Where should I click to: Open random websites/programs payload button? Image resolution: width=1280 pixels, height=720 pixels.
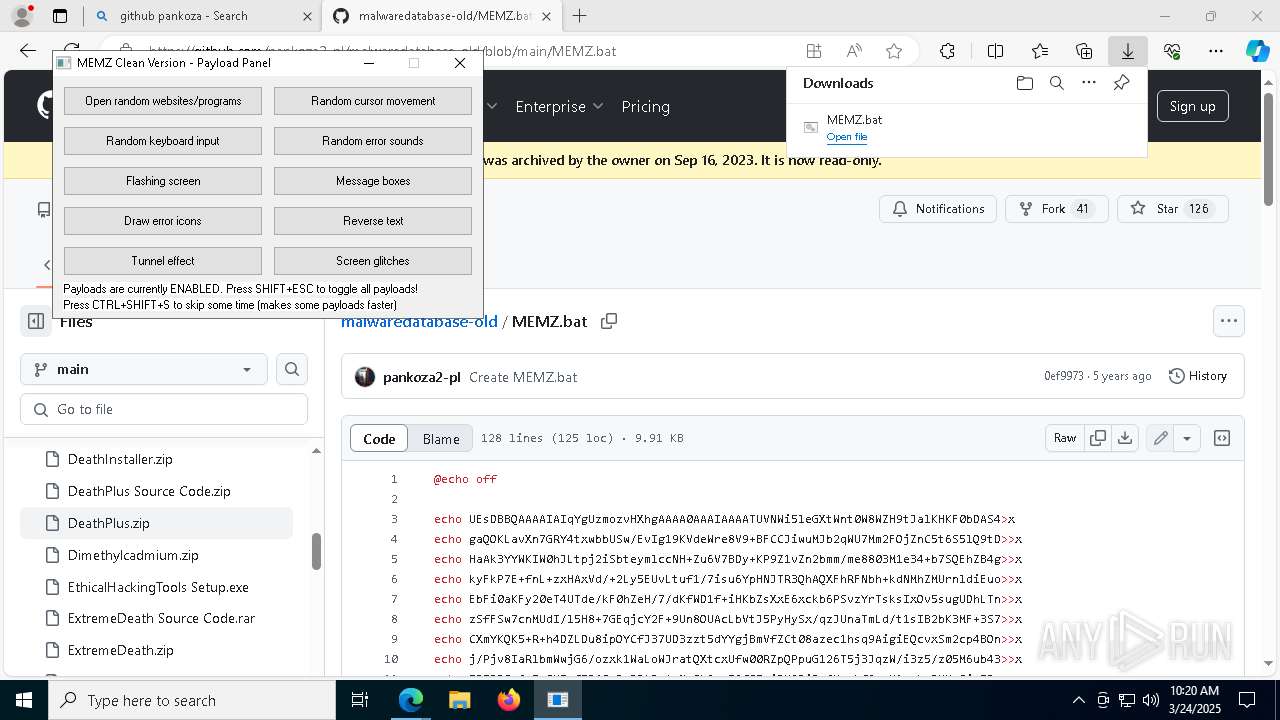click(163, 101)
